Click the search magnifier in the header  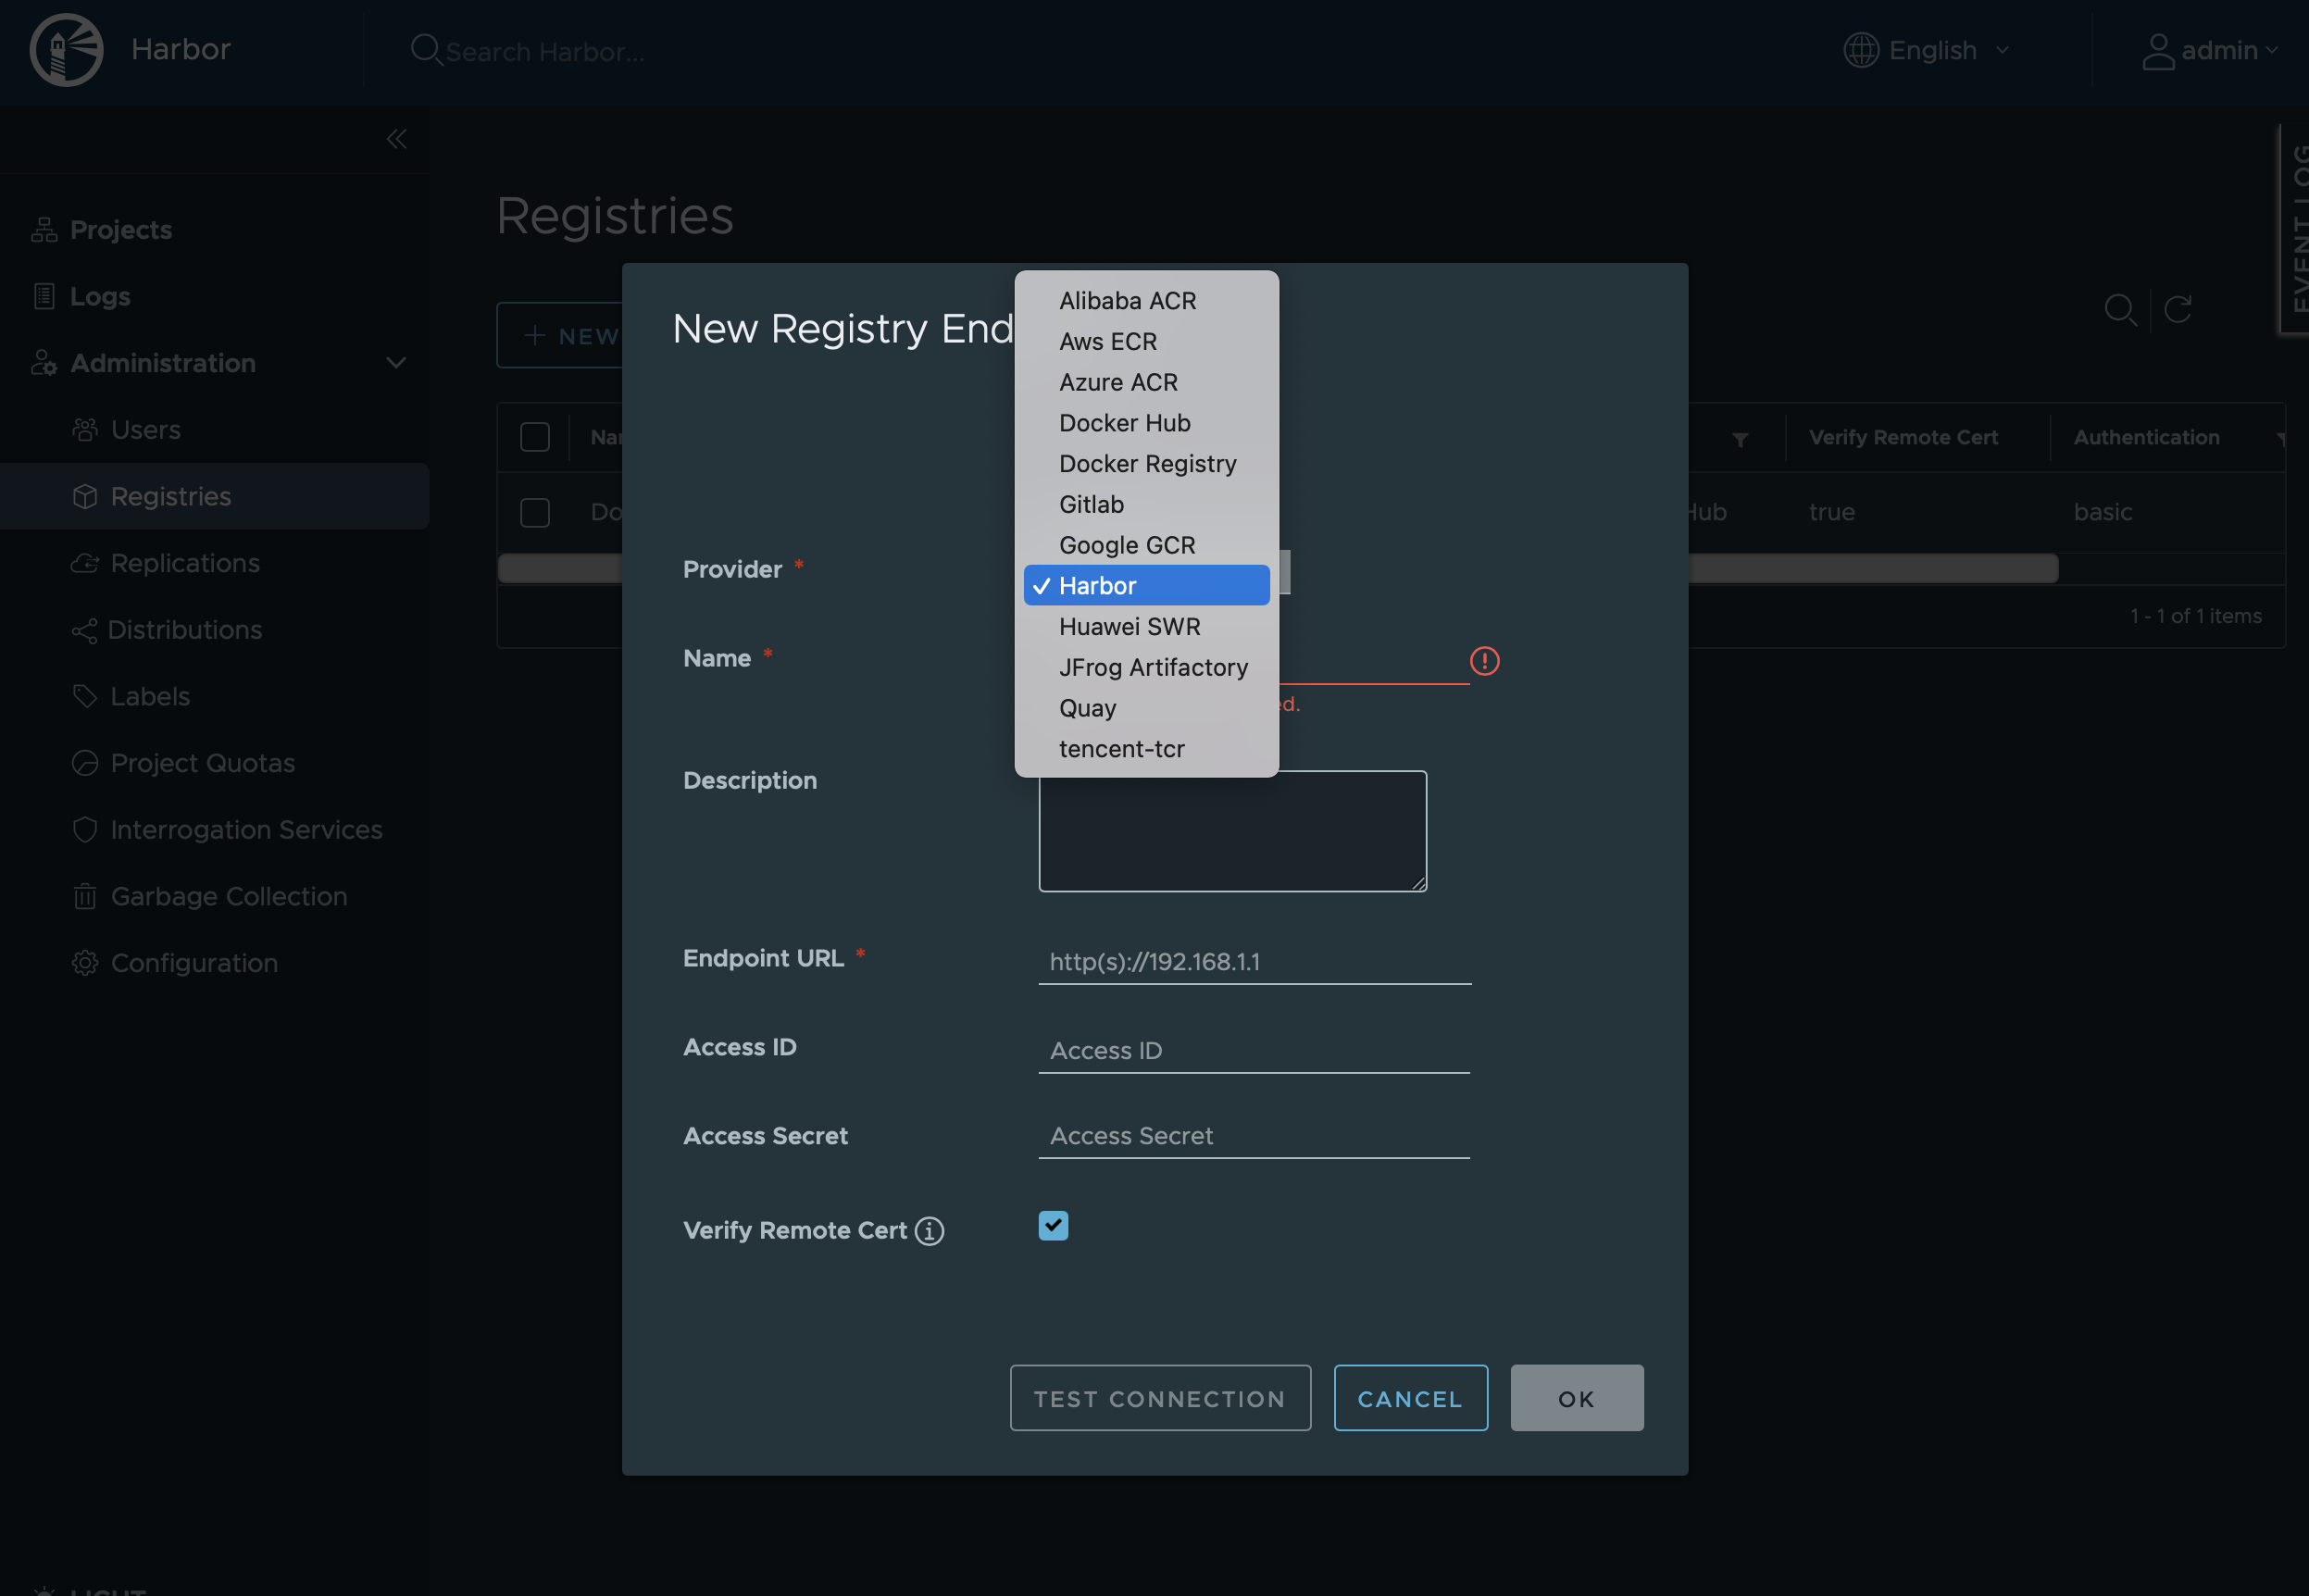coord(426,50)
